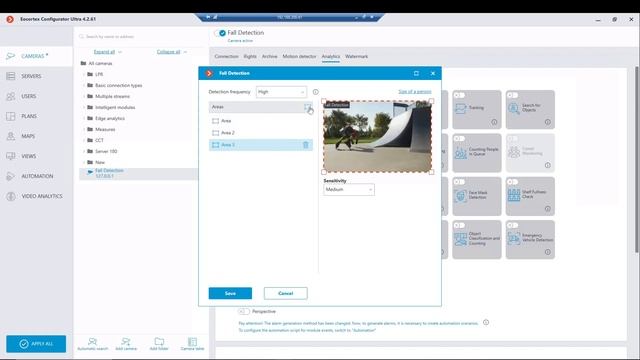Open info for Search for Objects card
Screen dimensions: 640x360
[x=548, y=122]
